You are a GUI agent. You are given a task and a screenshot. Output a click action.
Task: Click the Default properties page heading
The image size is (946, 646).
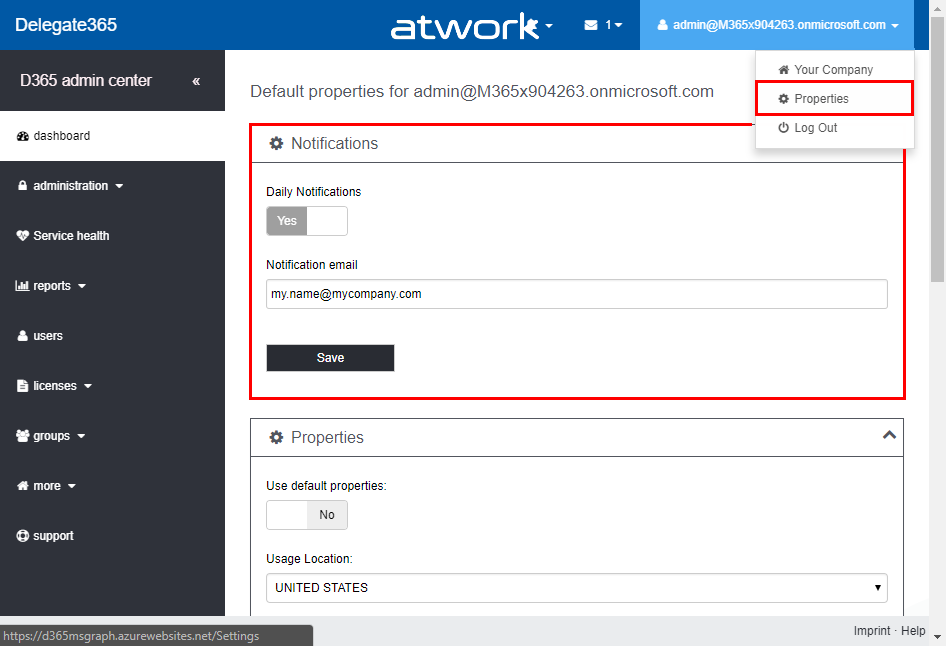tap(482, 91)
